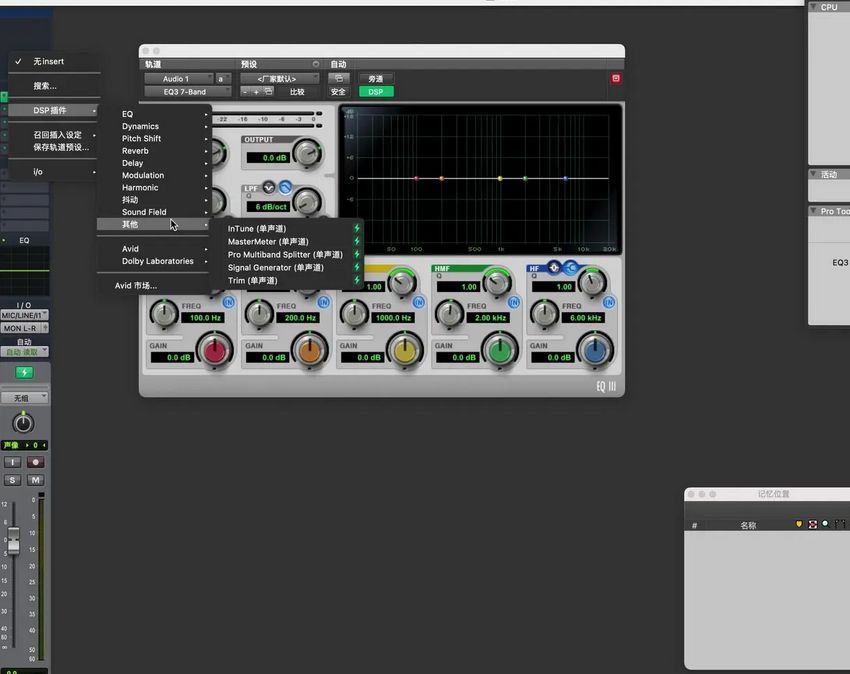Screen dimensions: 850x674
Task: Click the red target button in plugin header
Action: (x=616, y=79)
